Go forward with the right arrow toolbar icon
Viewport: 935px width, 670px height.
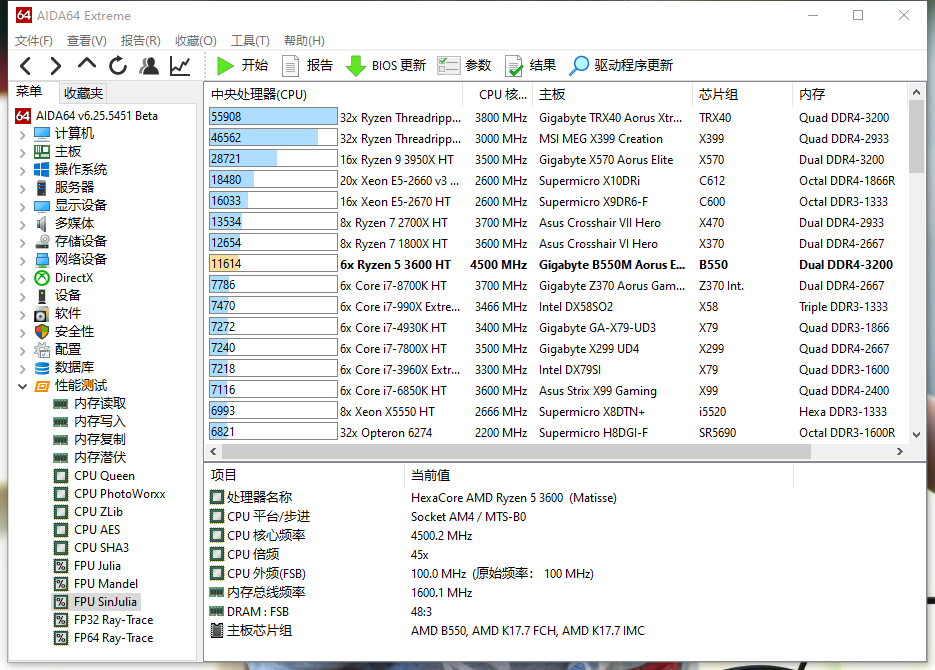coord(55,66)
